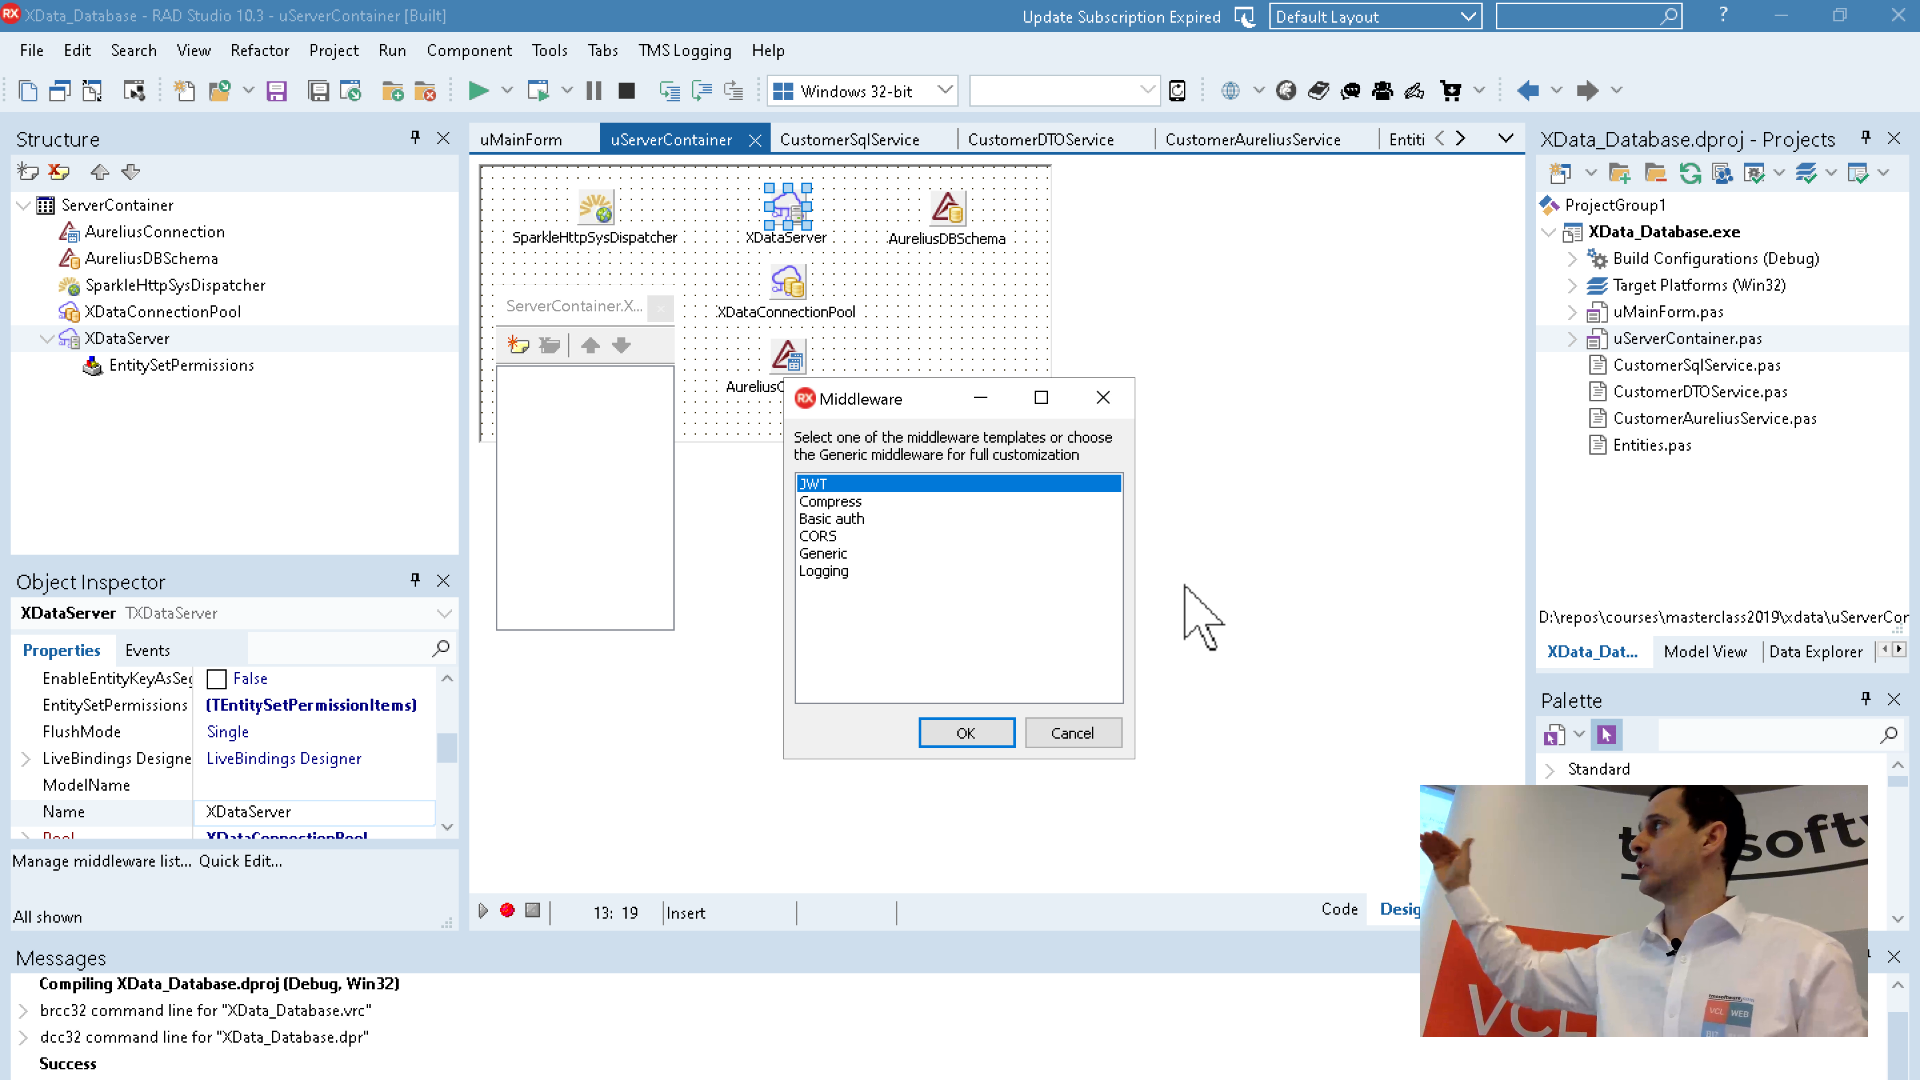The height and width of the screenshot is (1080, 1920).
Task: Click the shopping cart toolbar icon
Action: pyautogui.click(x=1450, y=91)
